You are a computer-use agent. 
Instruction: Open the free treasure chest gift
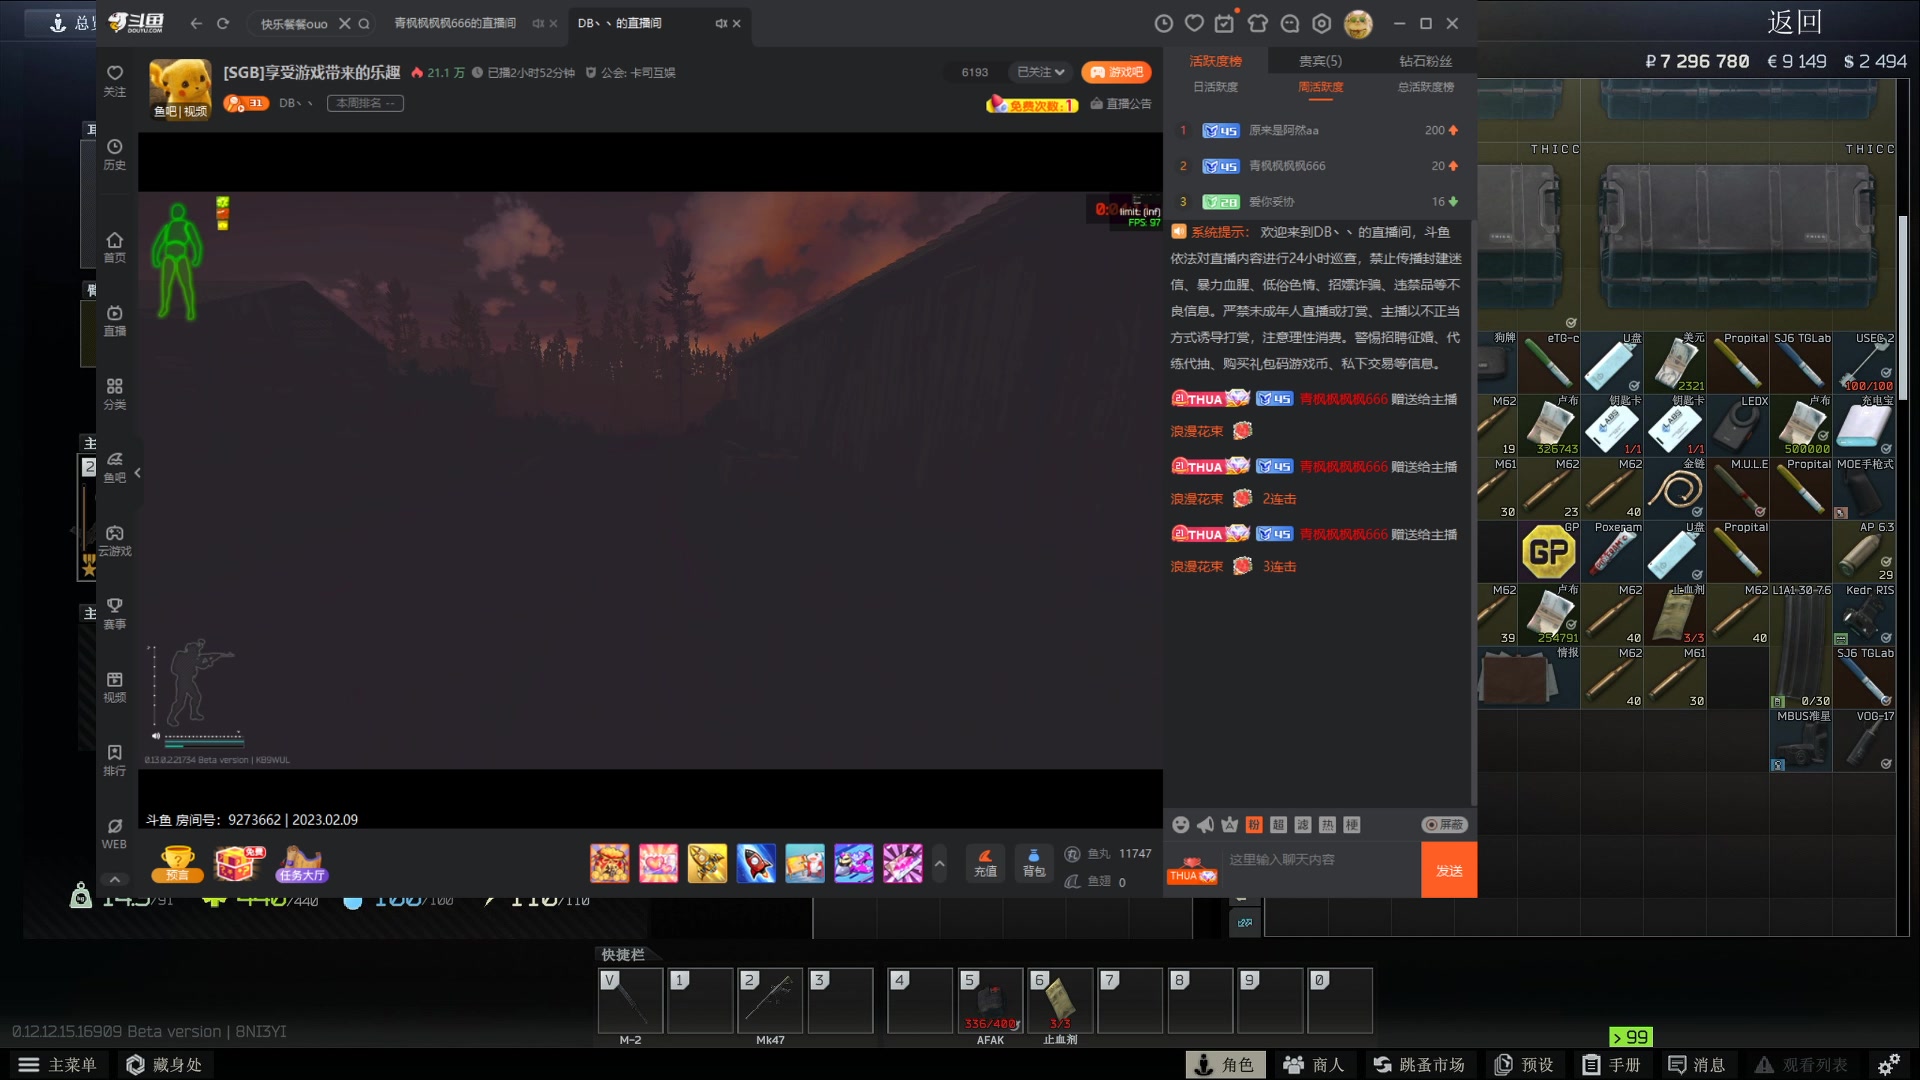click(240, 863)
